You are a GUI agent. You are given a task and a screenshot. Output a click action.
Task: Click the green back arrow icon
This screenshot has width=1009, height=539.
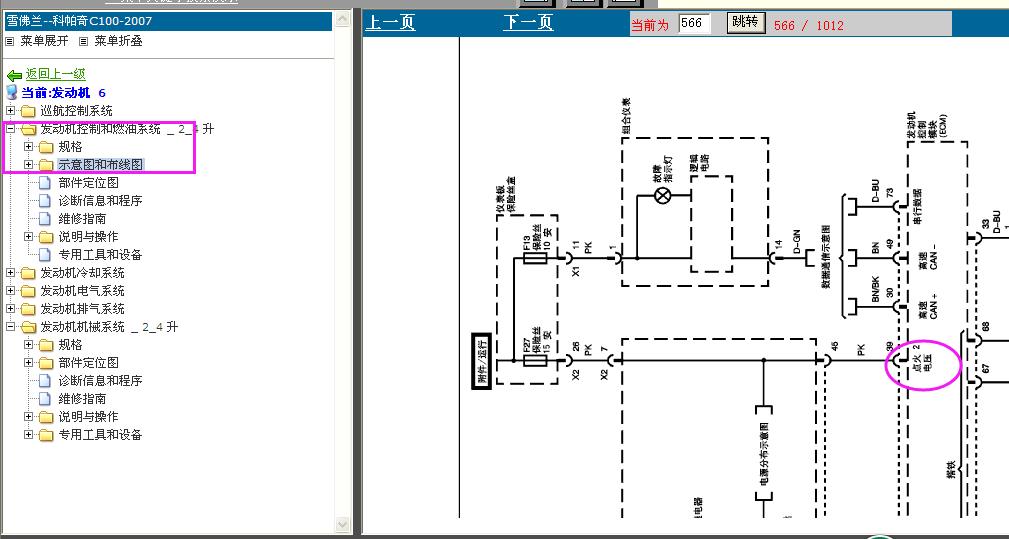[x=14, y=75]
